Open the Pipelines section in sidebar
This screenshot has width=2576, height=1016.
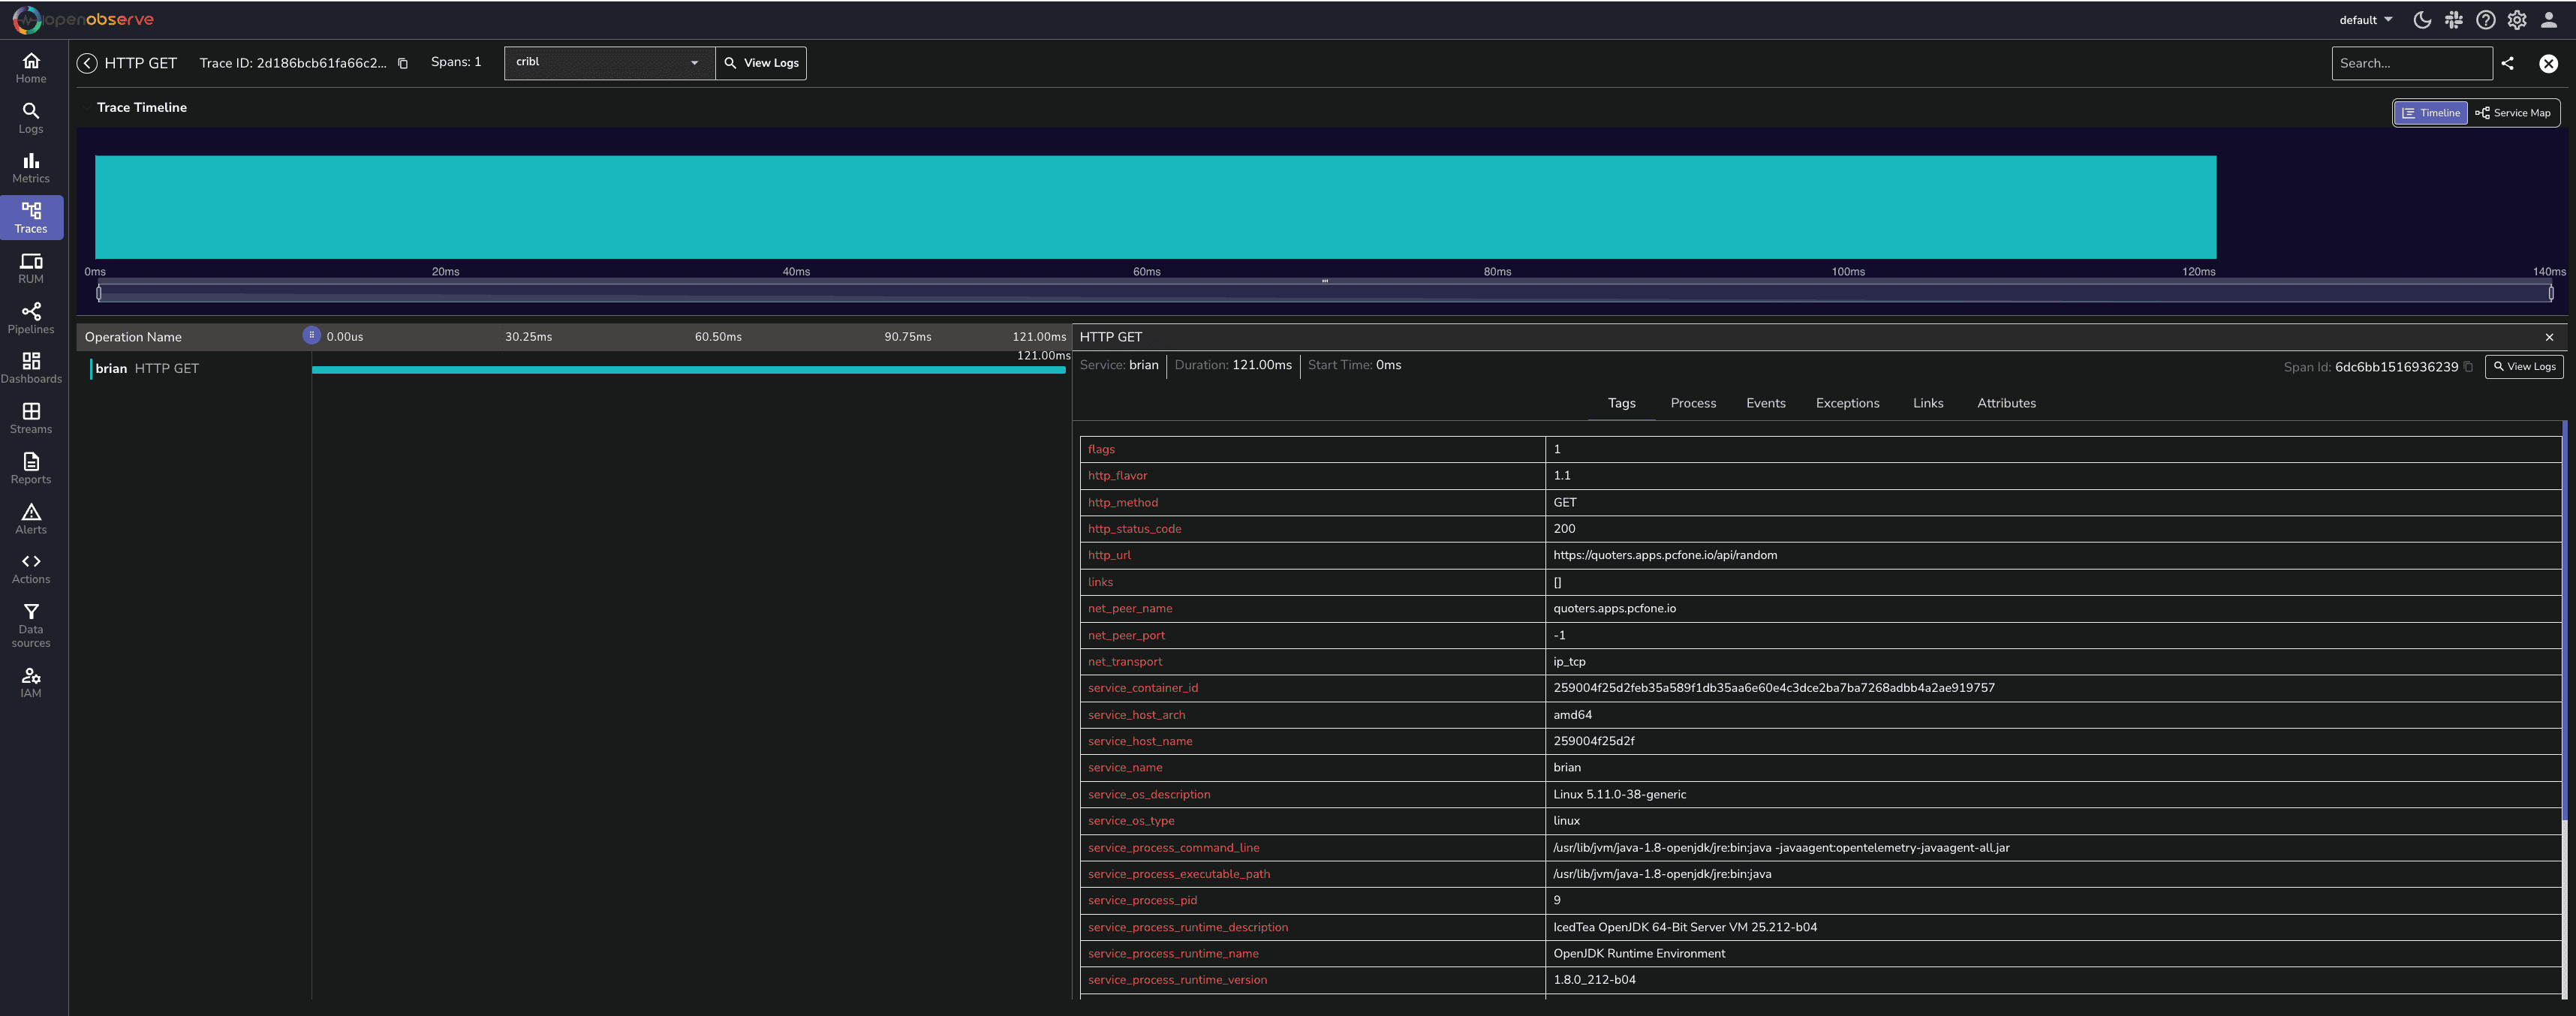click(x=31, y=318)
